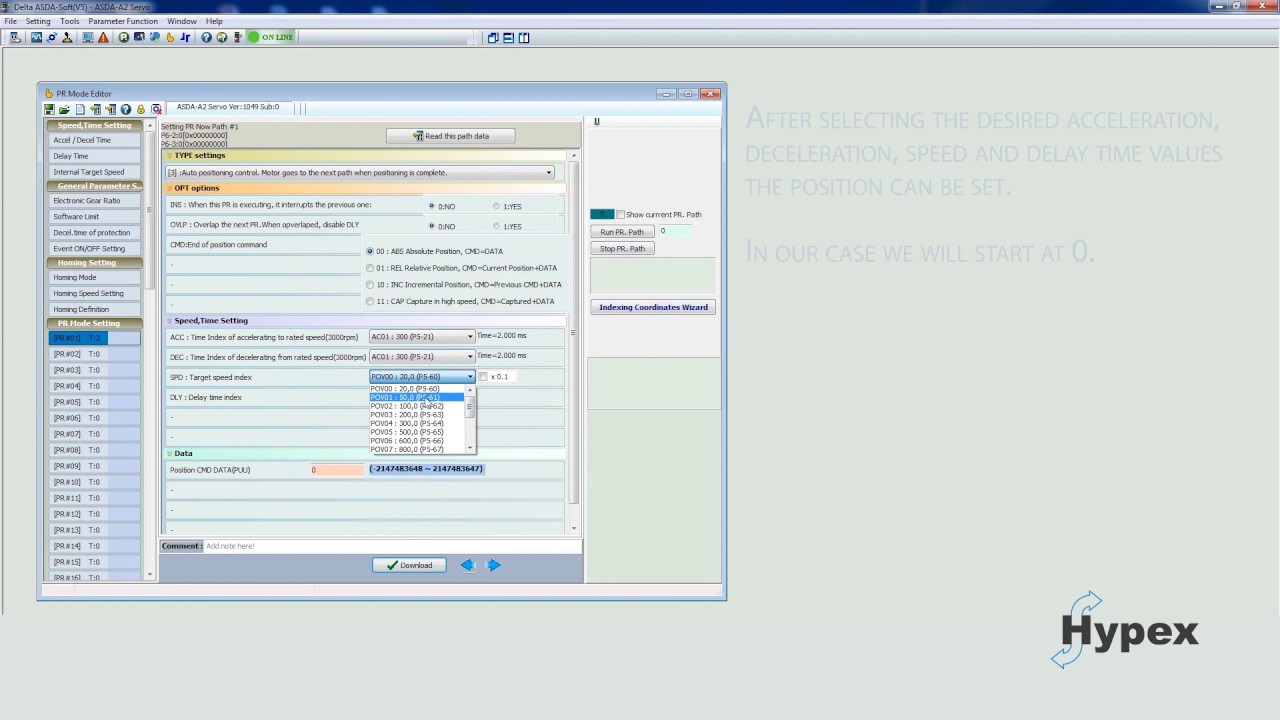Open the Window menu
This screenshot has height=720, width=1280.
coord(182,21)
